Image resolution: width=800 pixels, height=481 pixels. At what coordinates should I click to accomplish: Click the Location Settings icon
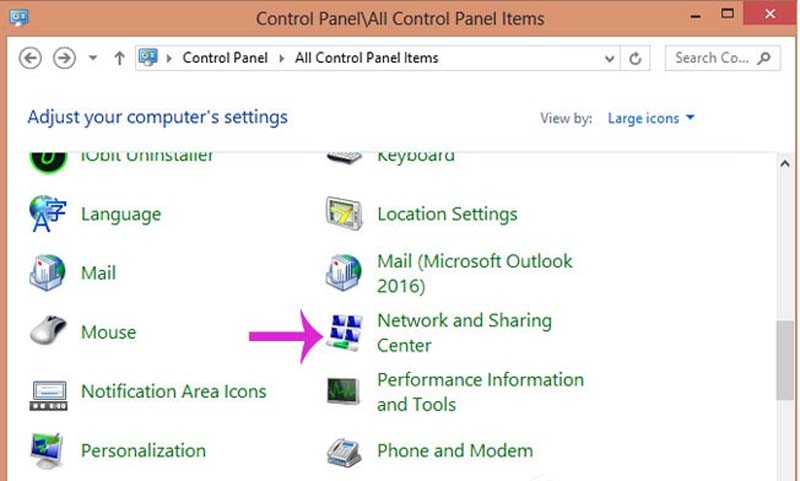tap(344, 214)
